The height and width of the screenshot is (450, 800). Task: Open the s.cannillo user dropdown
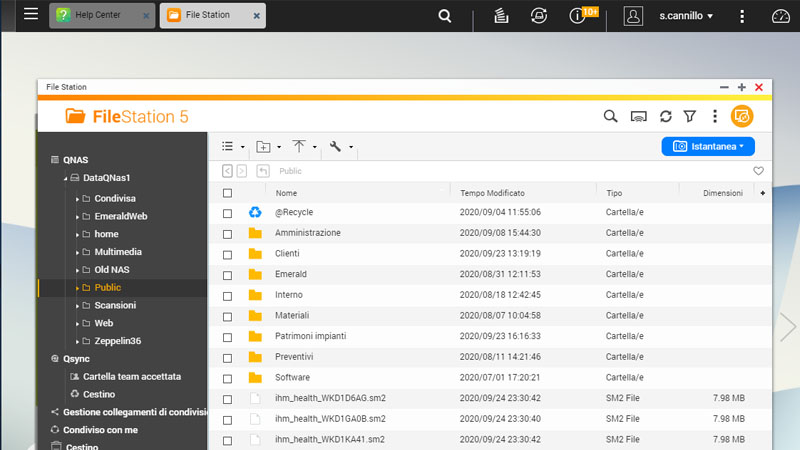[686, 16]
